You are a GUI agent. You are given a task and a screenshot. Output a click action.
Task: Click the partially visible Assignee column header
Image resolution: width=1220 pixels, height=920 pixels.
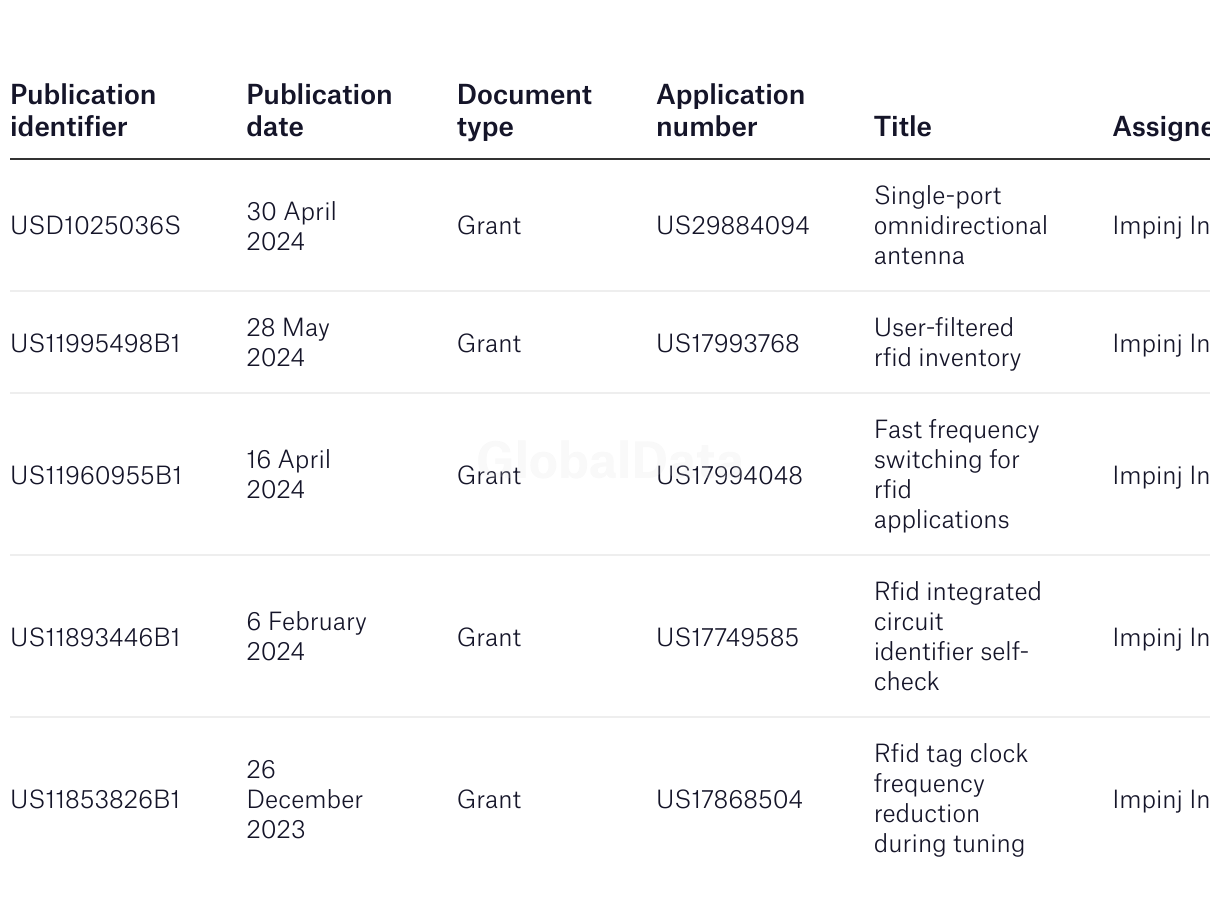(x=1160, y=126)
